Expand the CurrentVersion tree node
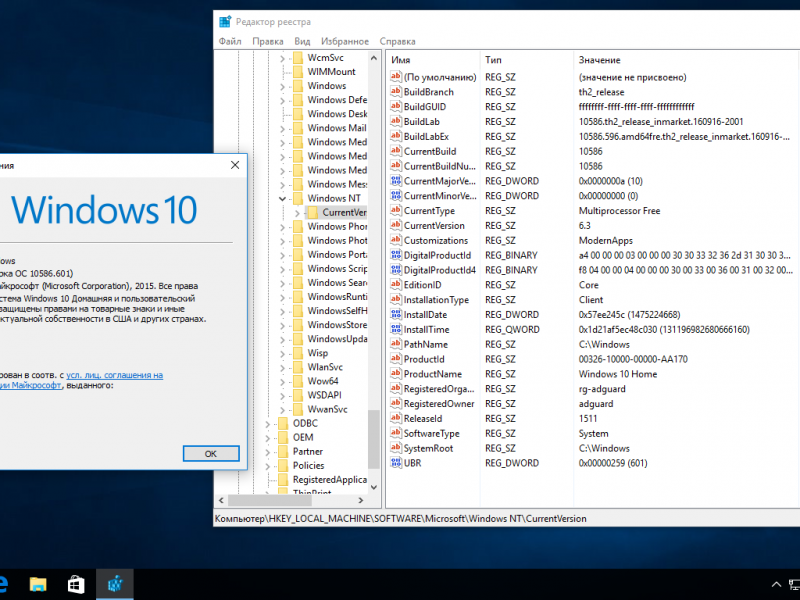This screenshot has height=600, width=800. tap(297, 213)
